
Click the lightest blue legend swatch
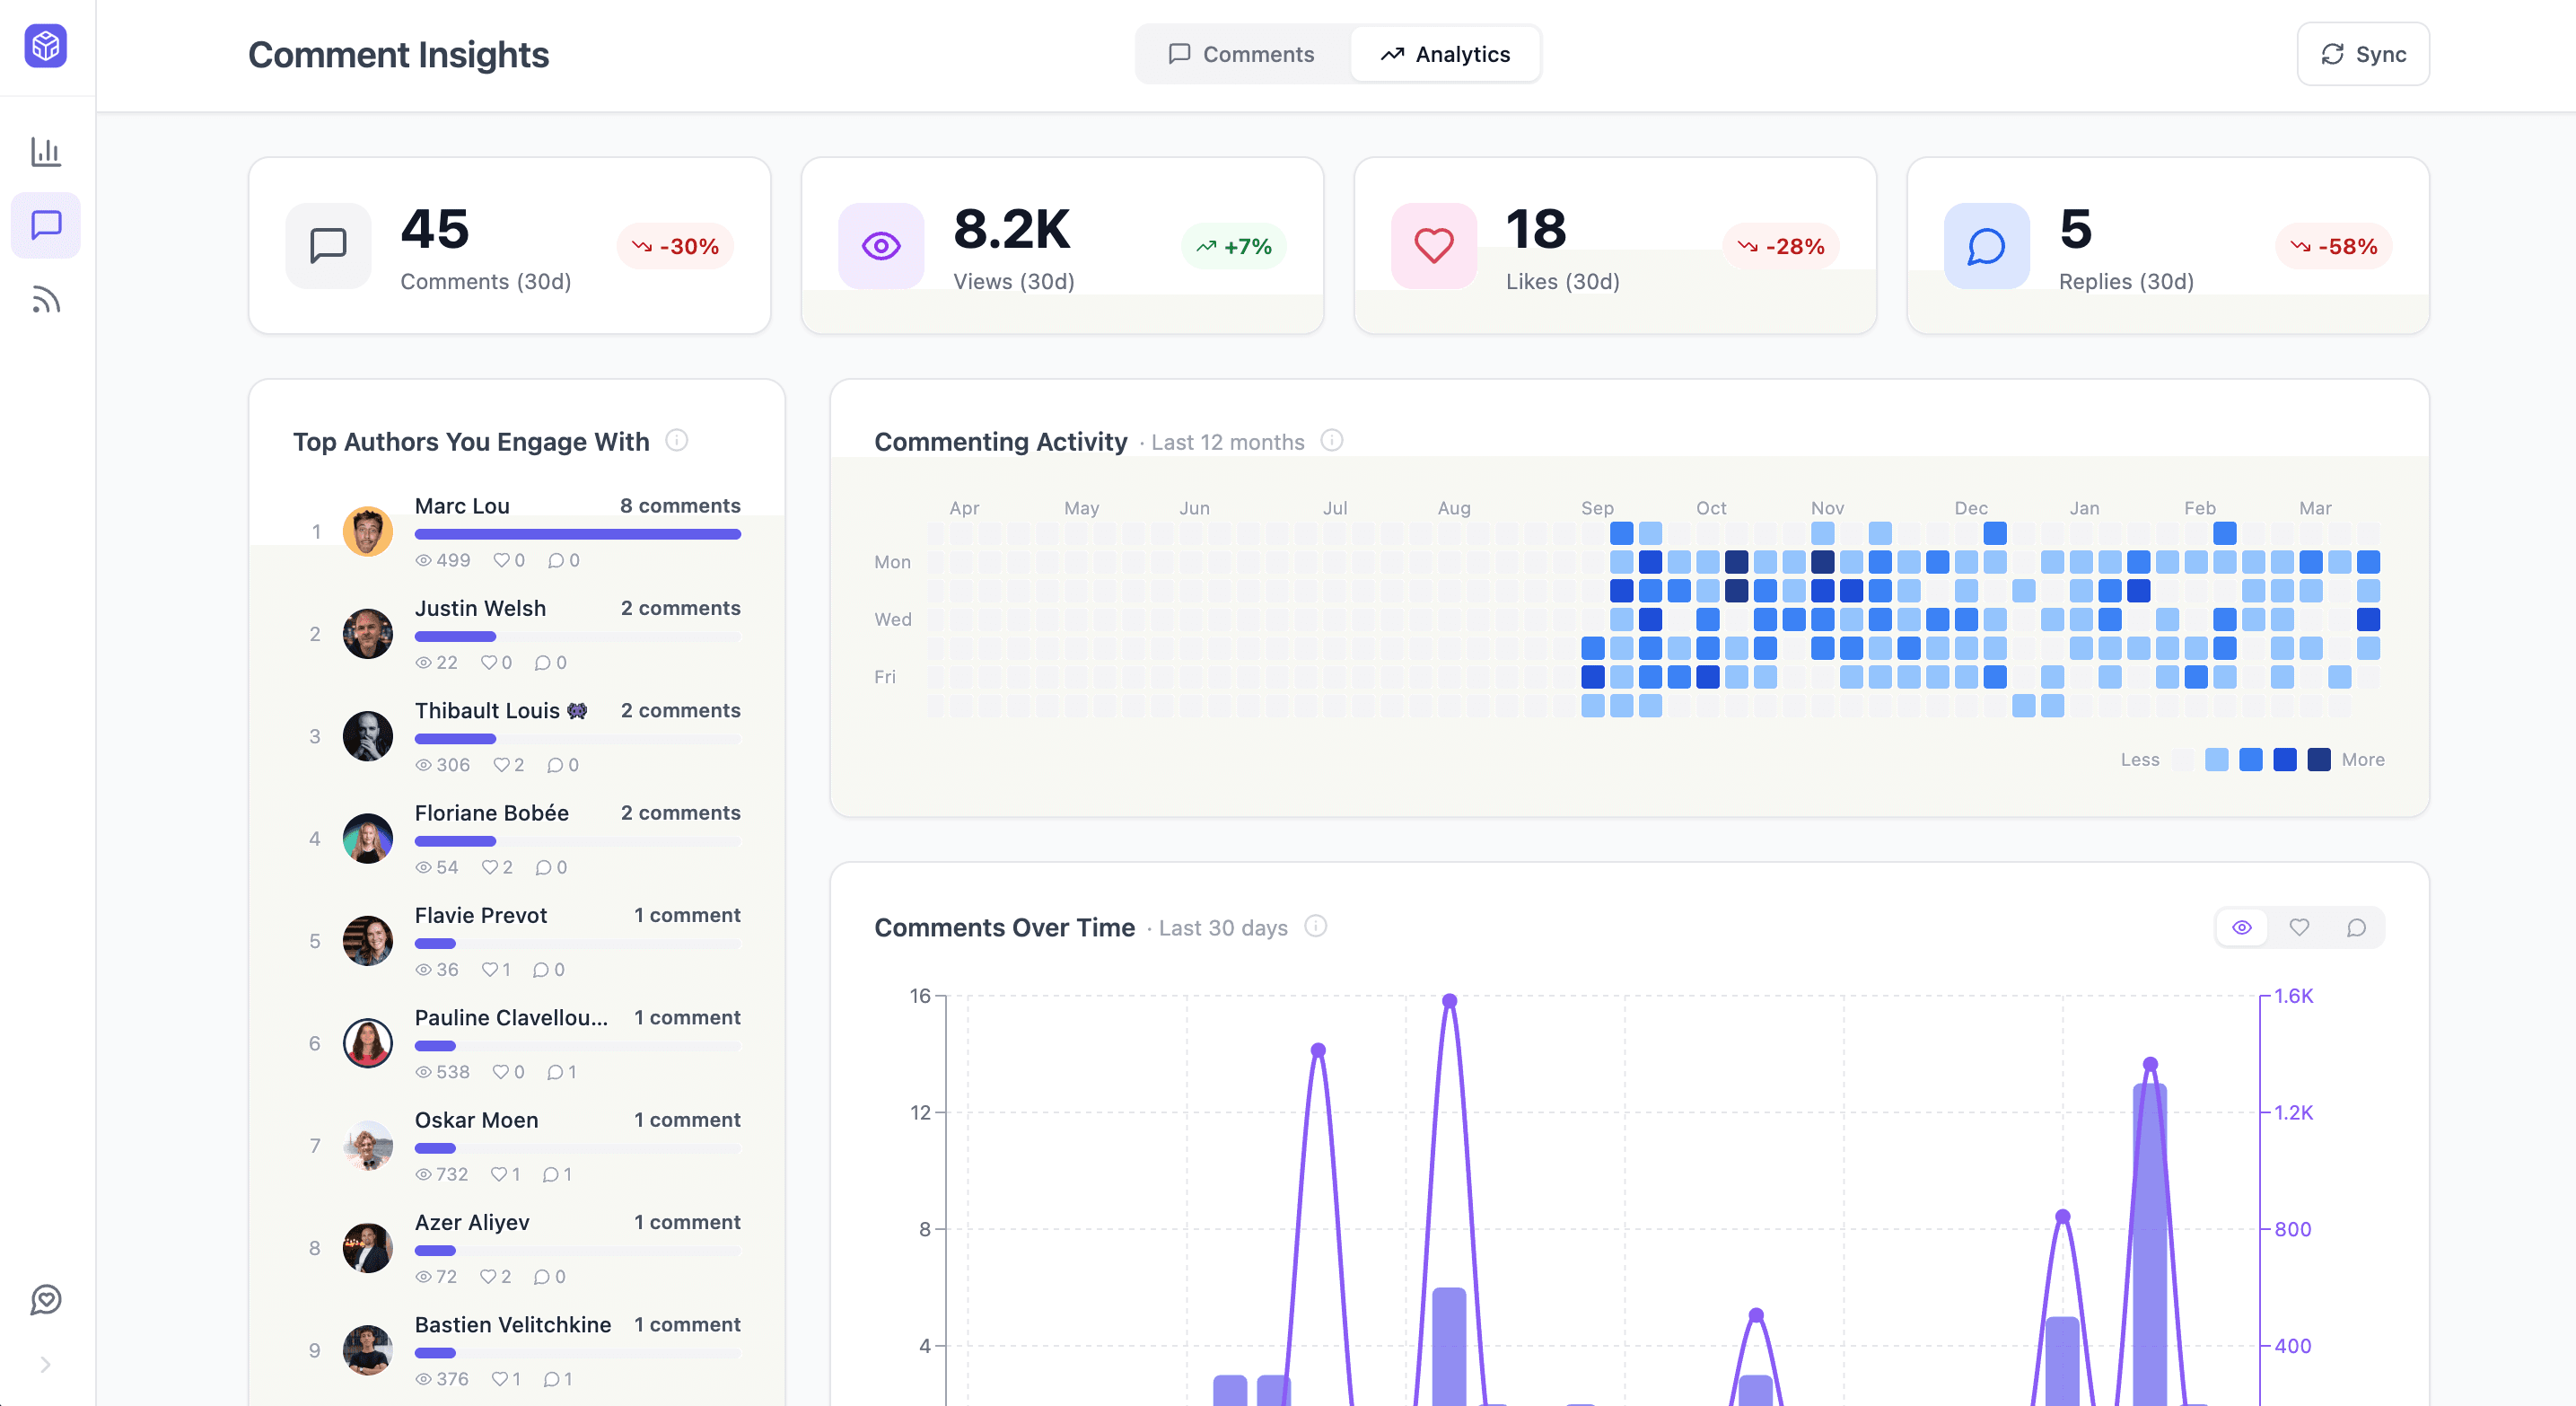2217,759
